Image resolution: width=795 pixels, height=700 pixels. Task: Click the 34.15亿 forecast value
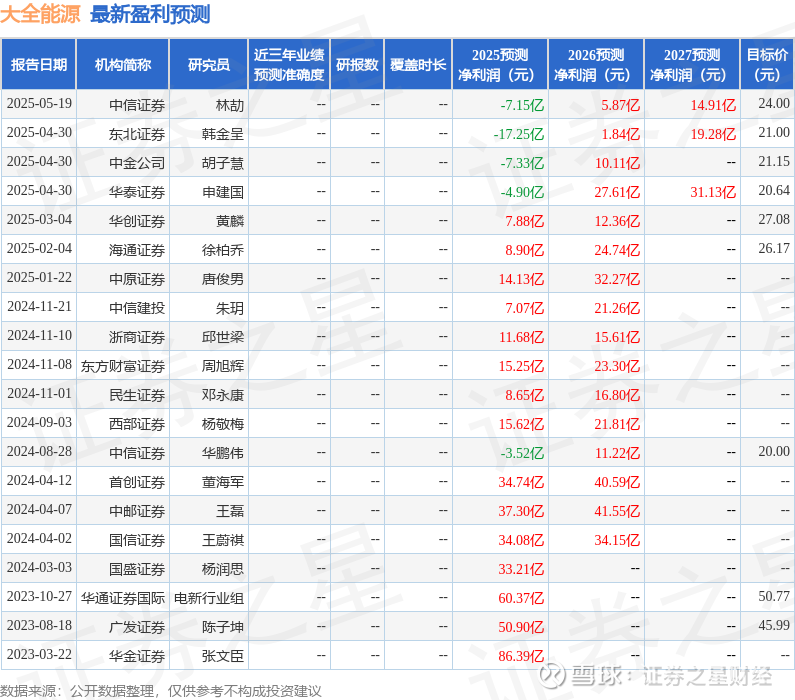point(617,540)
